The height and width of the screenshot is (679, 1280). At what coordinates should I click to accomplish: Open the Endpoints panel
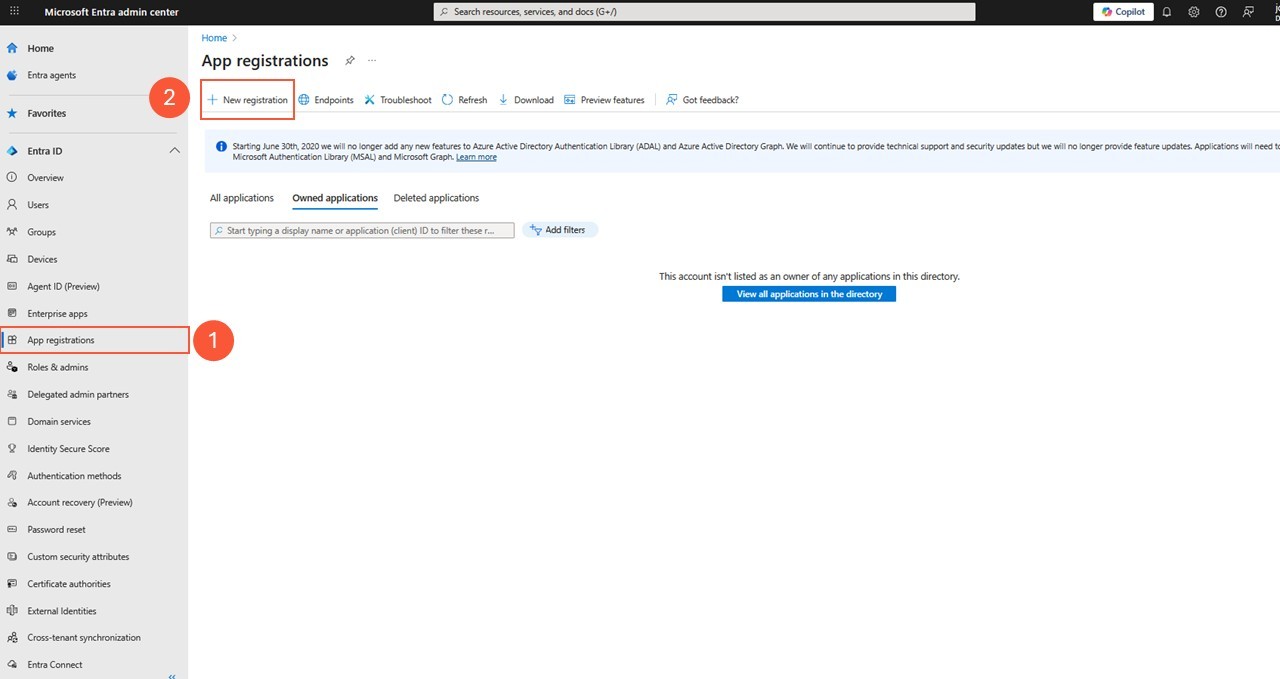pyautogui.click(x=325, y=99)
